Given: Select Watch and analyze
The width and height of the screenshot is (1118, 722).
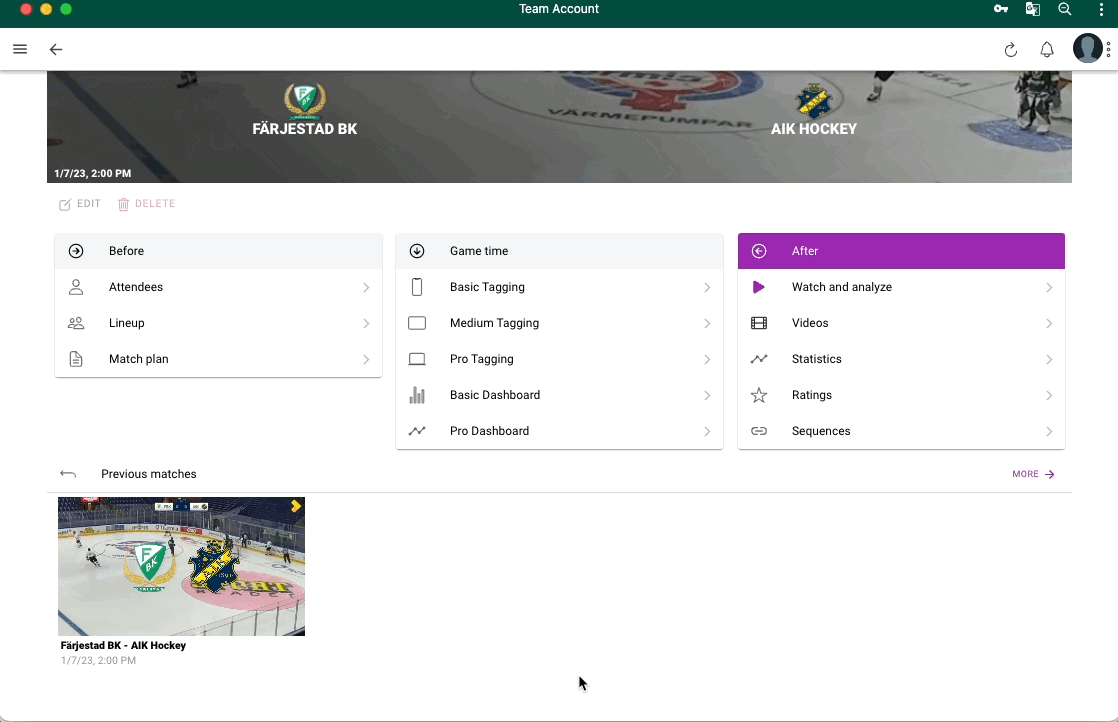Looking at the screenshot, I should pyautogui.click(x=901, y=287).
